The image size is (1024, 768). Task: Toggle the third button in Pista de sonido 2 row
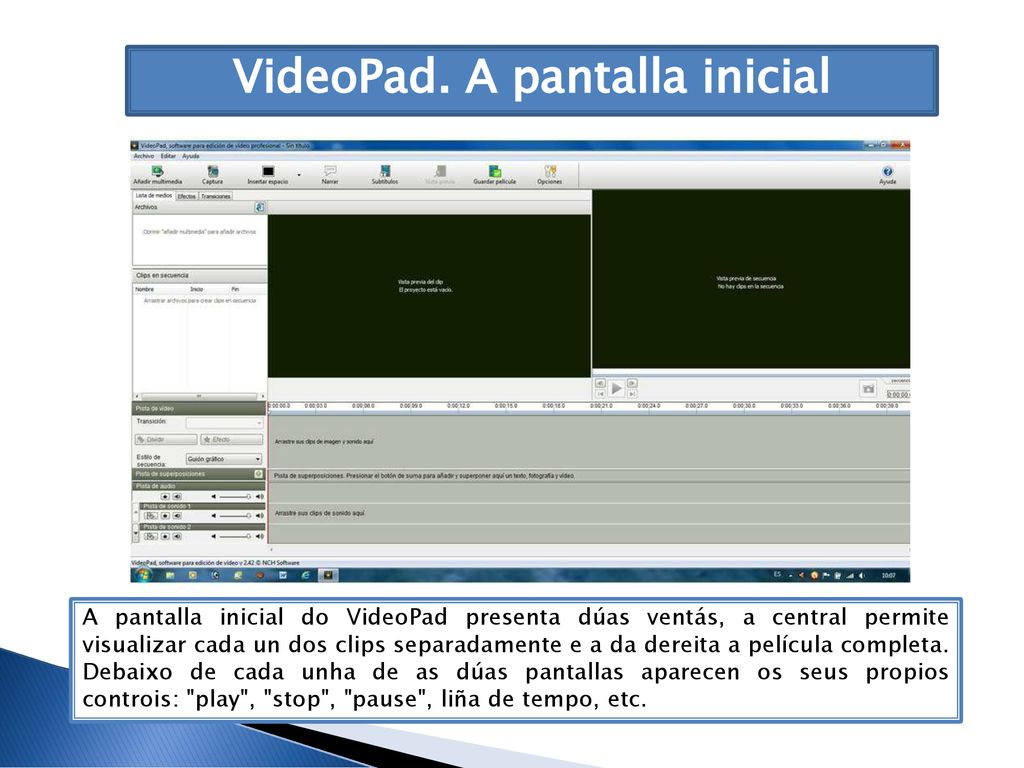[x=177, y=536]
